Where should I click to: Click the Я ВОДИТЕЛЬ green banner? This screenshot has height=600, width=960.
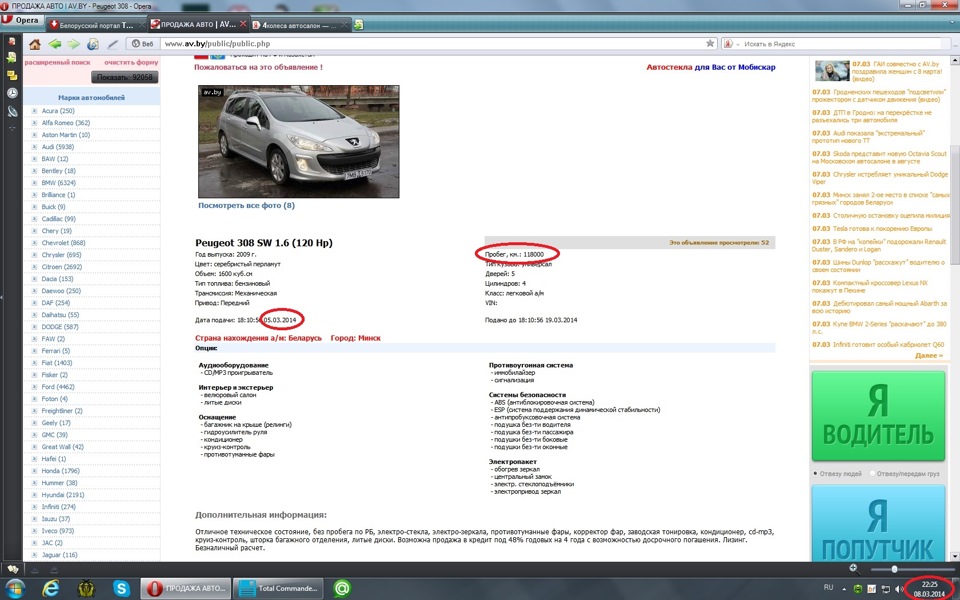[878, 416]
